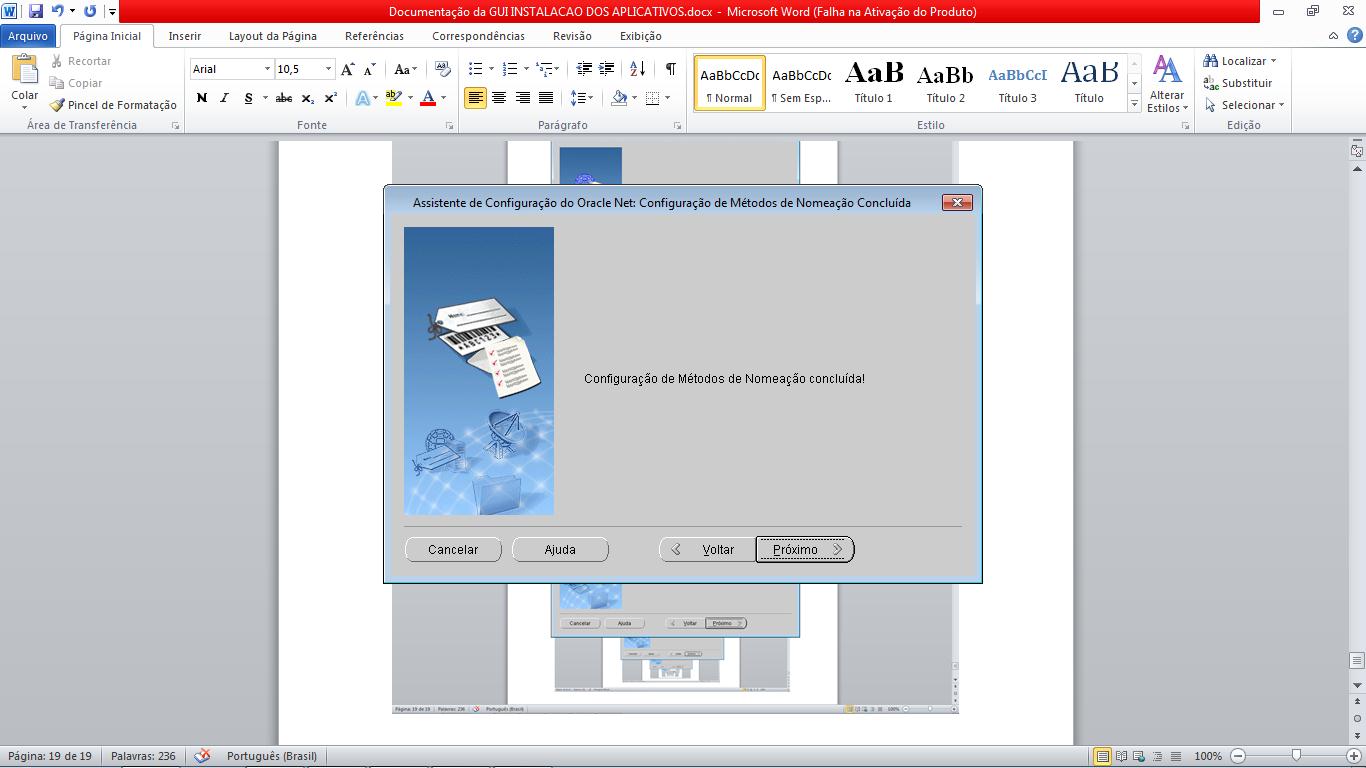The image size is (1366, 768).
Task: Adjust the zoom slider in status bar
Action: [x=1295, y=756]
